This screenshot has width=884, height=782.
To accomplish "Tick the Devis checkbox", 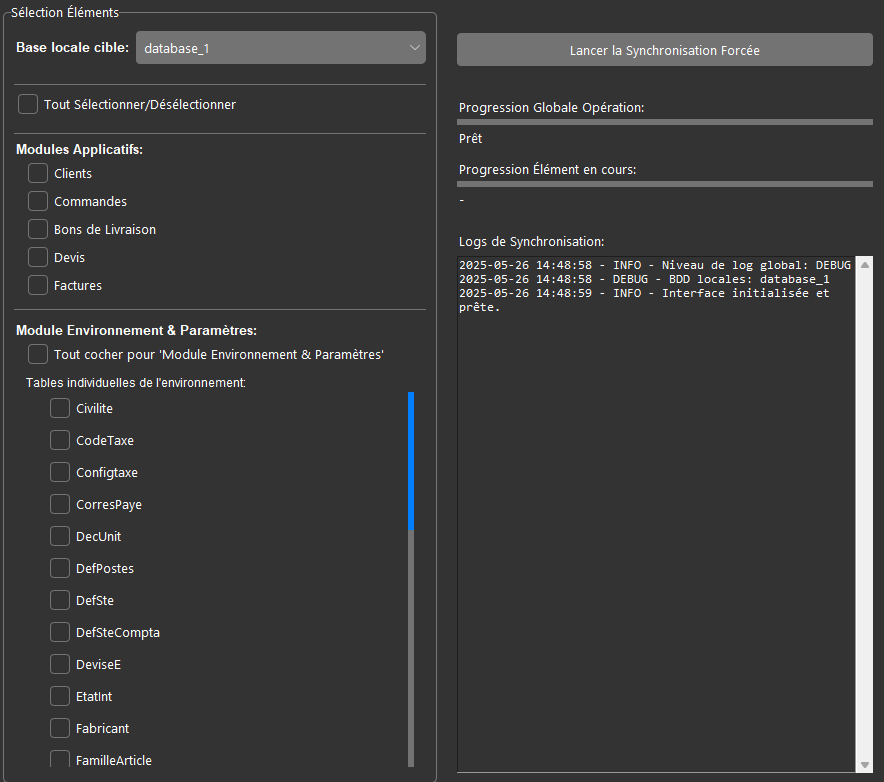I will 38,257.
